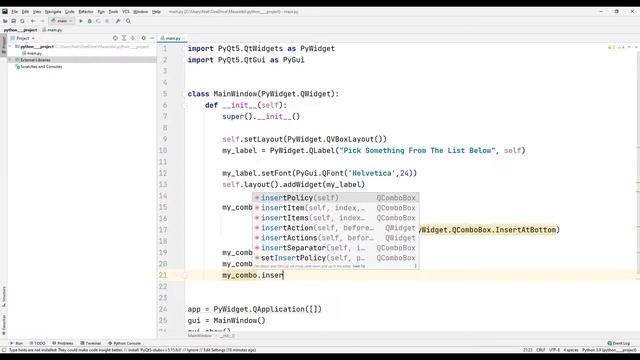Open the Event Log button

pos(619,343)
